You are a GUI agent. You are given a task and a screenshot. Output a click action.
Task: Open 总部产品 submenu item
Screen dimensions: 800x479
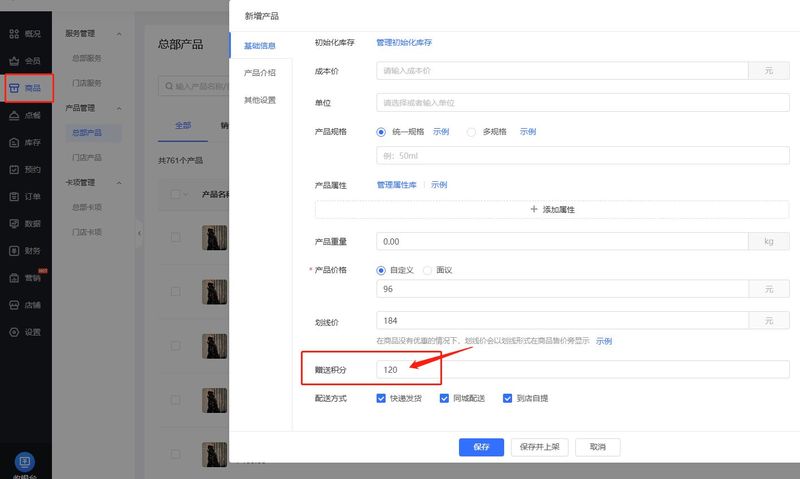click(x=87, y=133)
